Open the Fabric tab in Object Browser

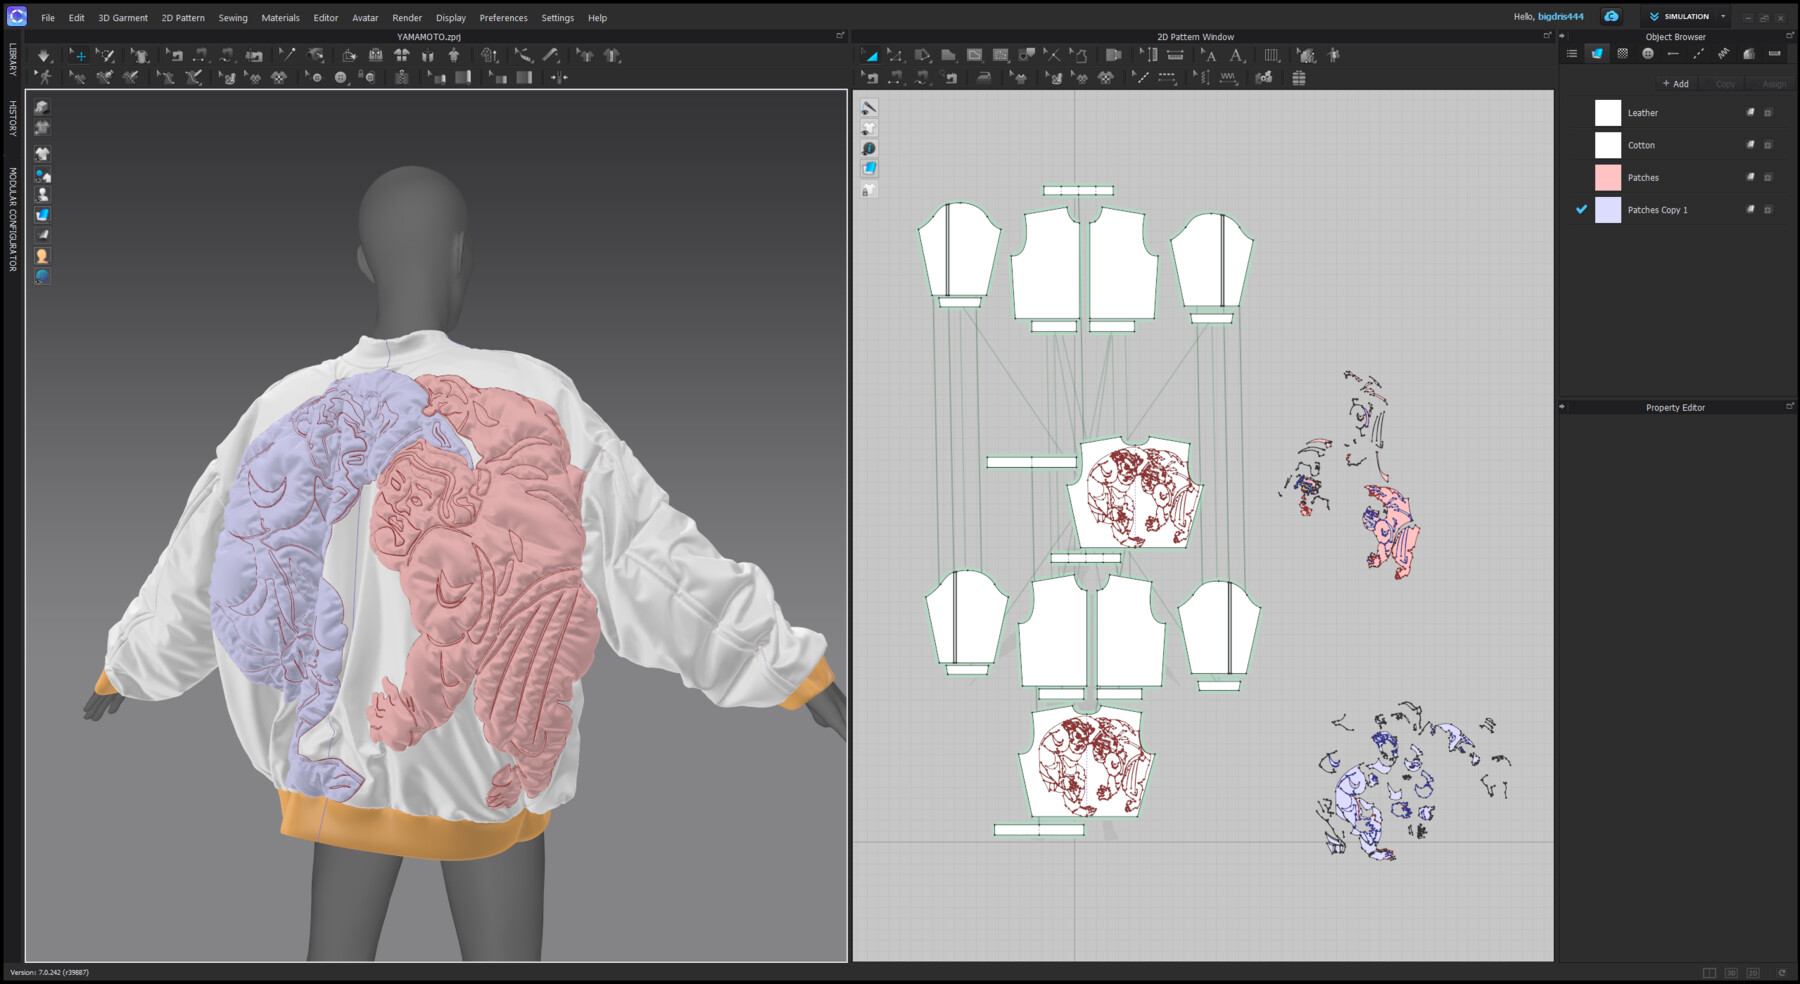tap(1597, 53)
